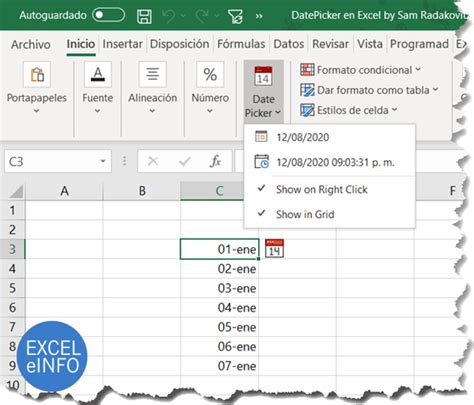Toggle Show on Right Click option
The image size is (474, 405).
[330, 189]
